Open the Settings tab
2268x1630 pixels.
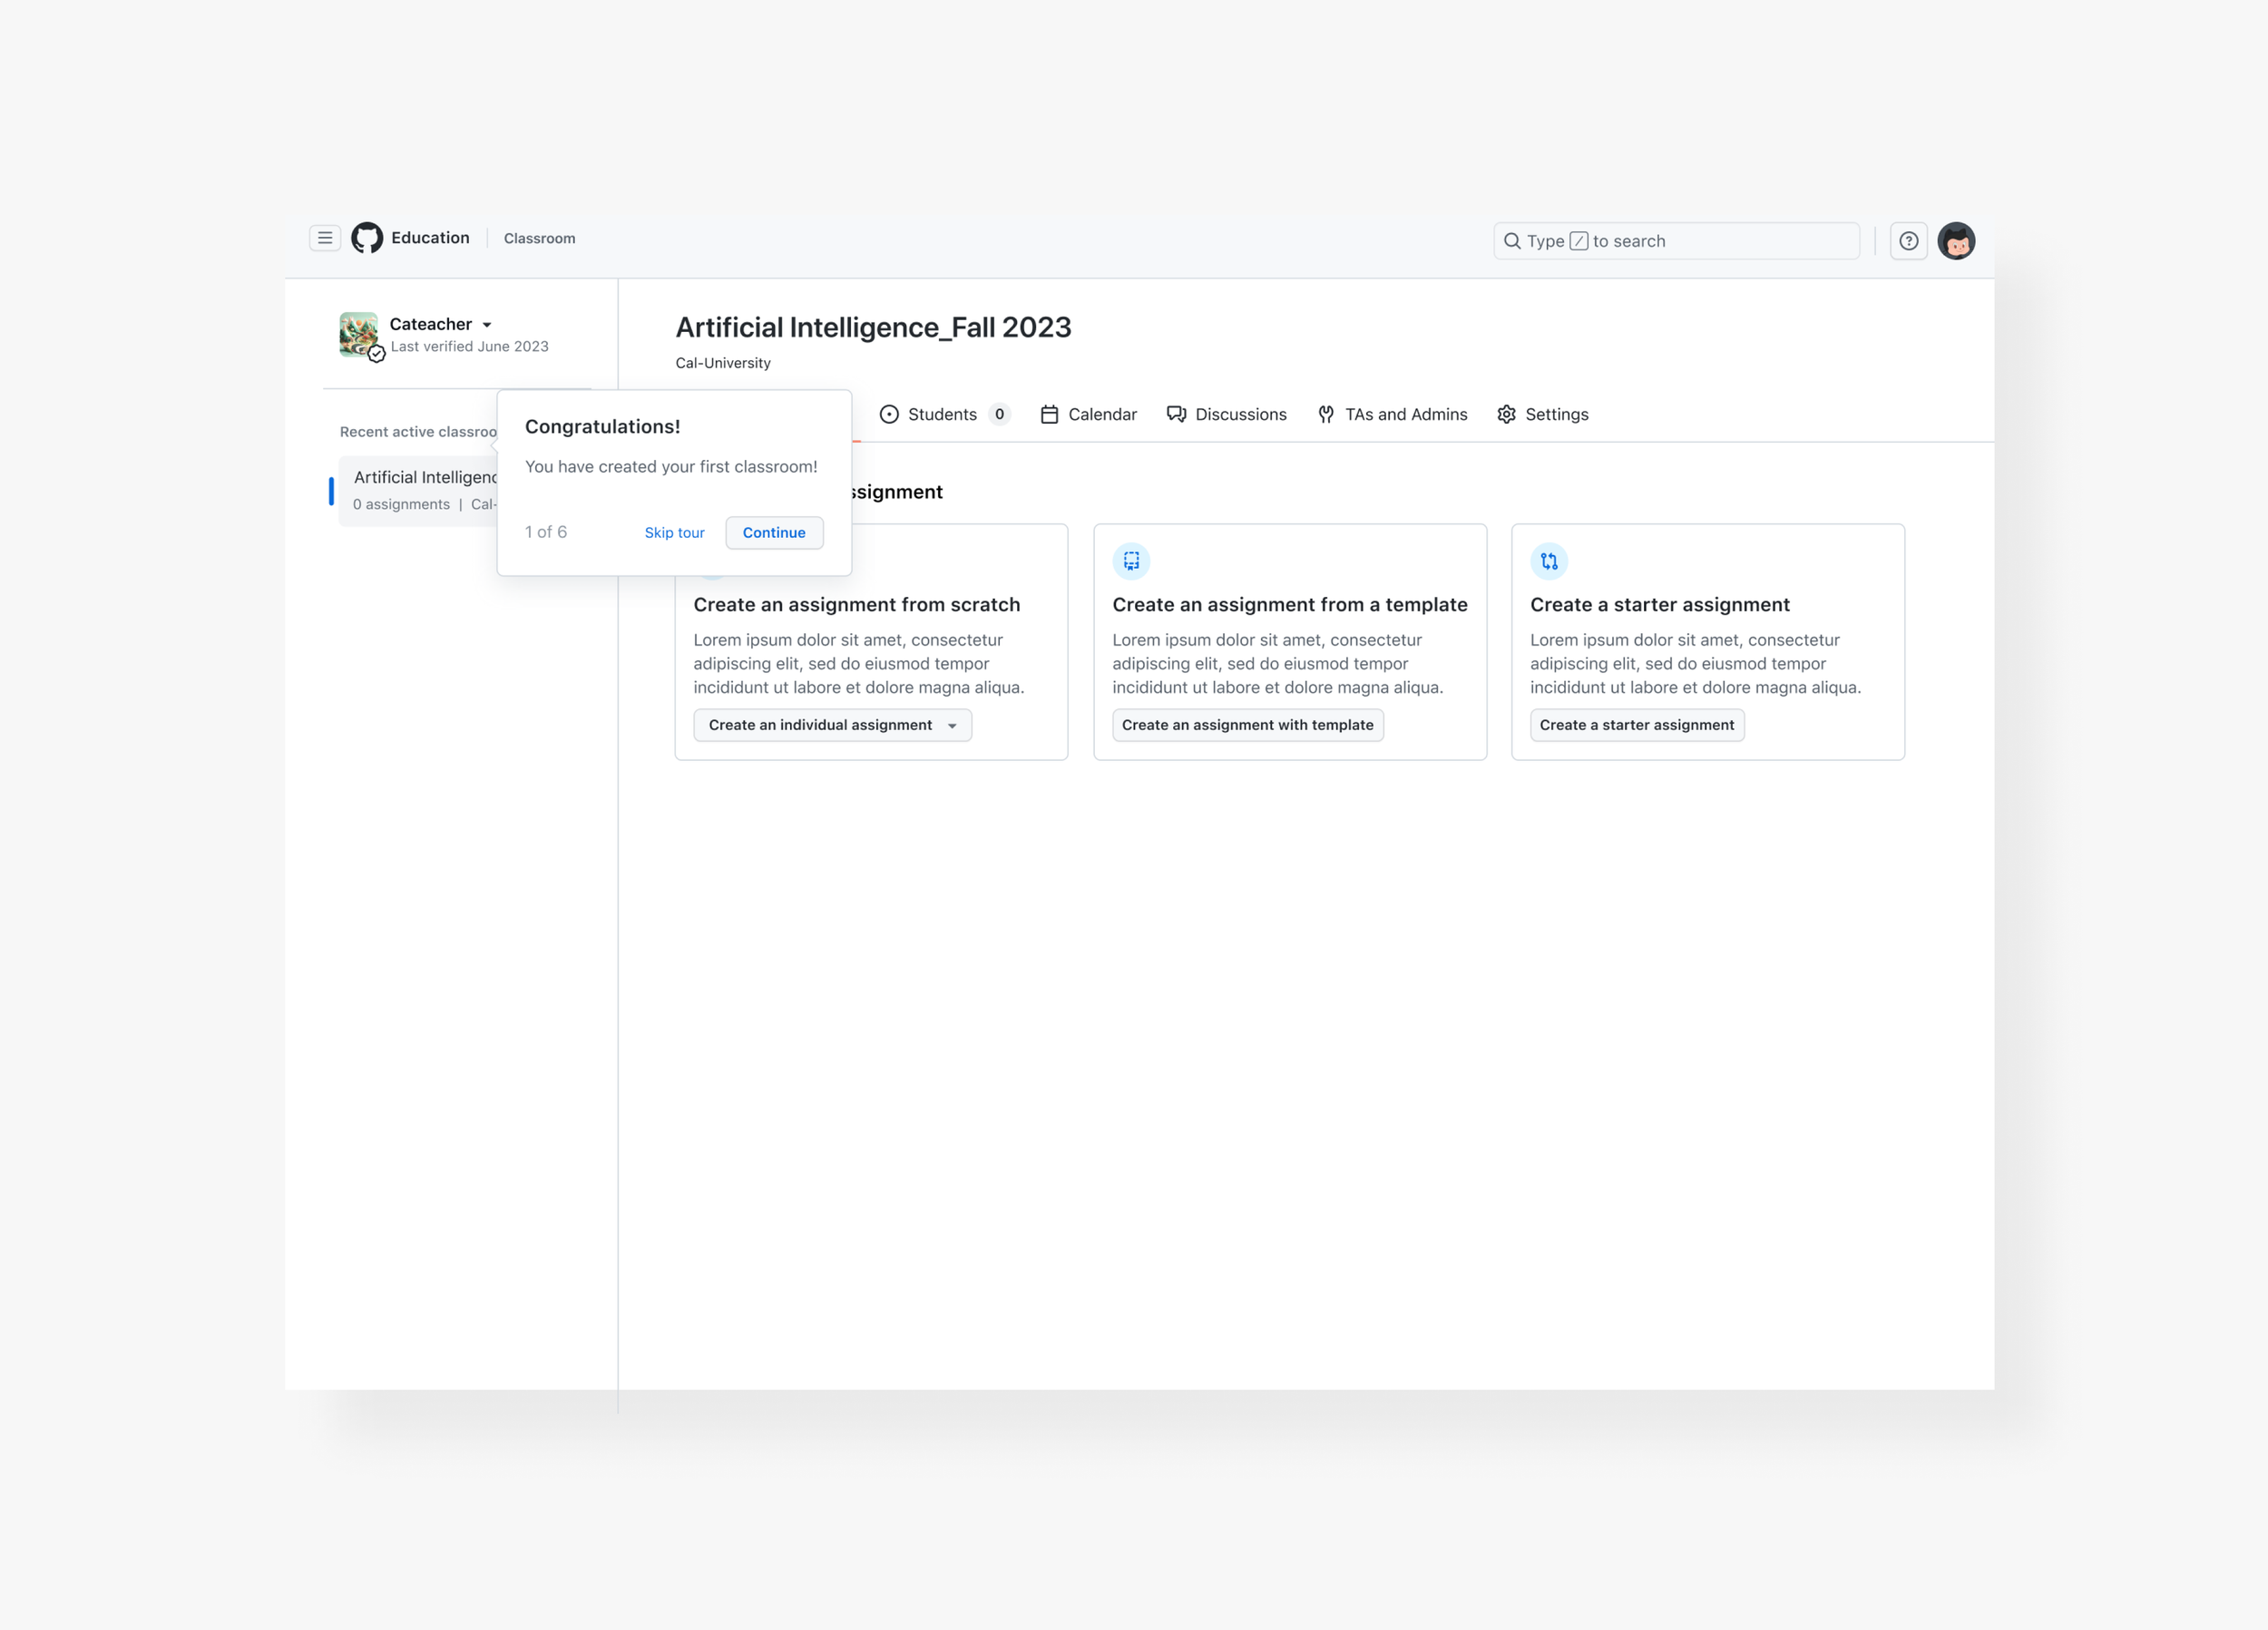click(x=1542, y=414)
